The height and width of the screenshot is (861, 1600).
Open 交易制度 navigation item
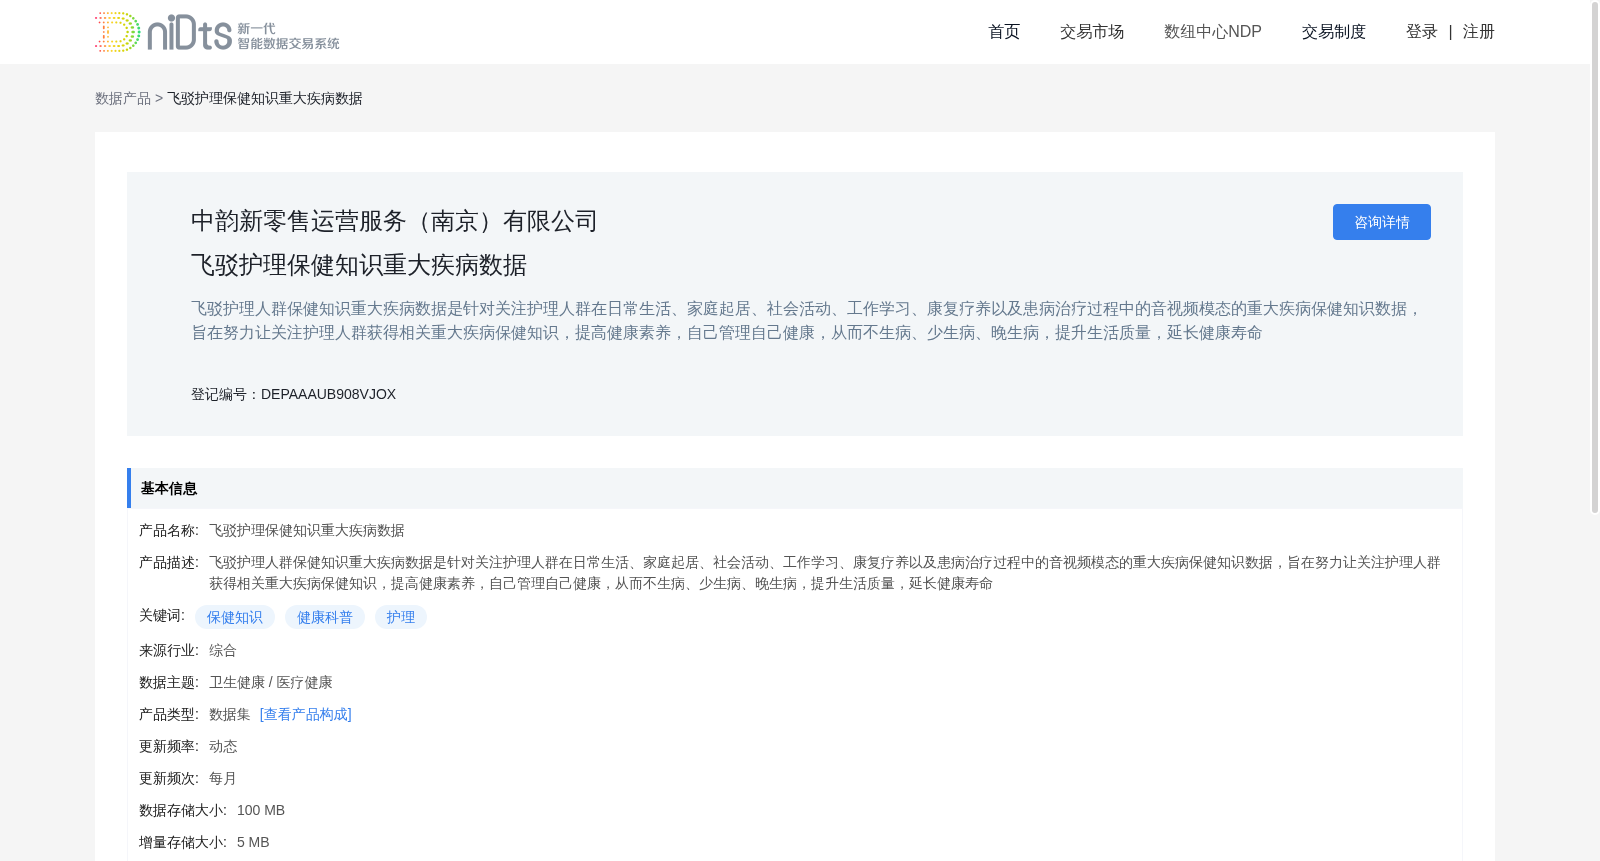(x=1334, y=32)
